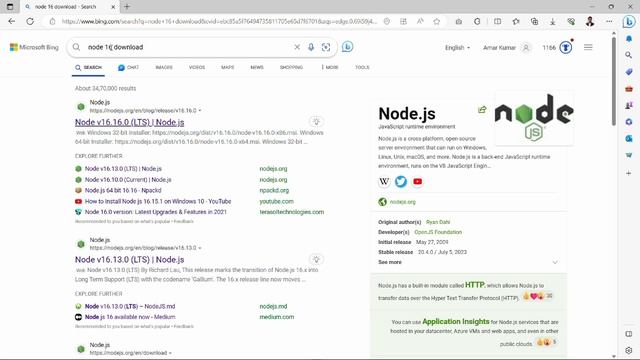Open sidebar settings gear icon

[x=629, y=350]
